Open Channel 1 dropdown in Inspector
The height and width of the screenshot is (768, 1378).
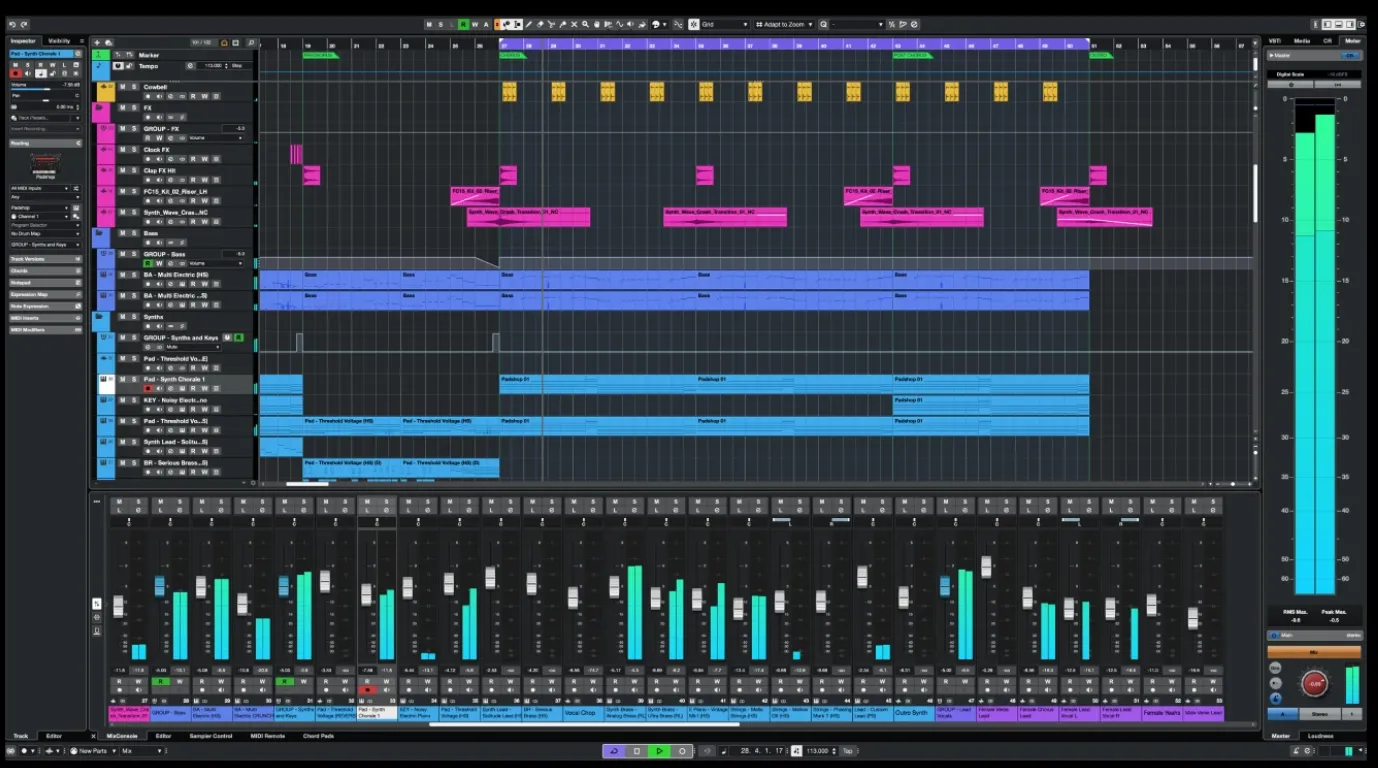40,217
